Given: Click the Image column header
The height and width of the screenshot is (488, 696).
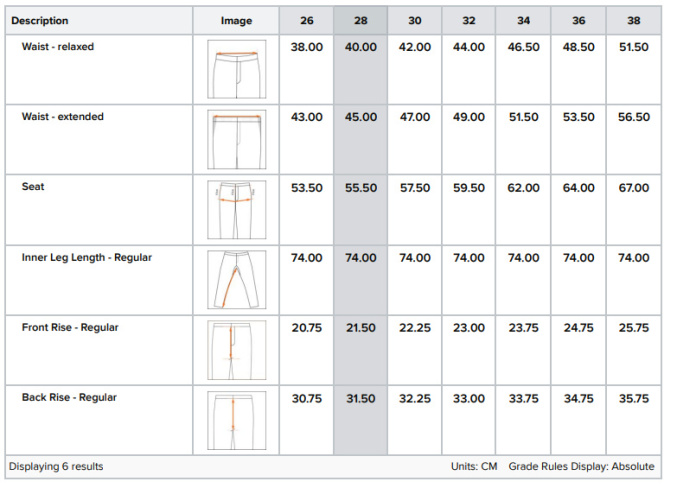Looking at the screenshot, I should pos(236,20).
